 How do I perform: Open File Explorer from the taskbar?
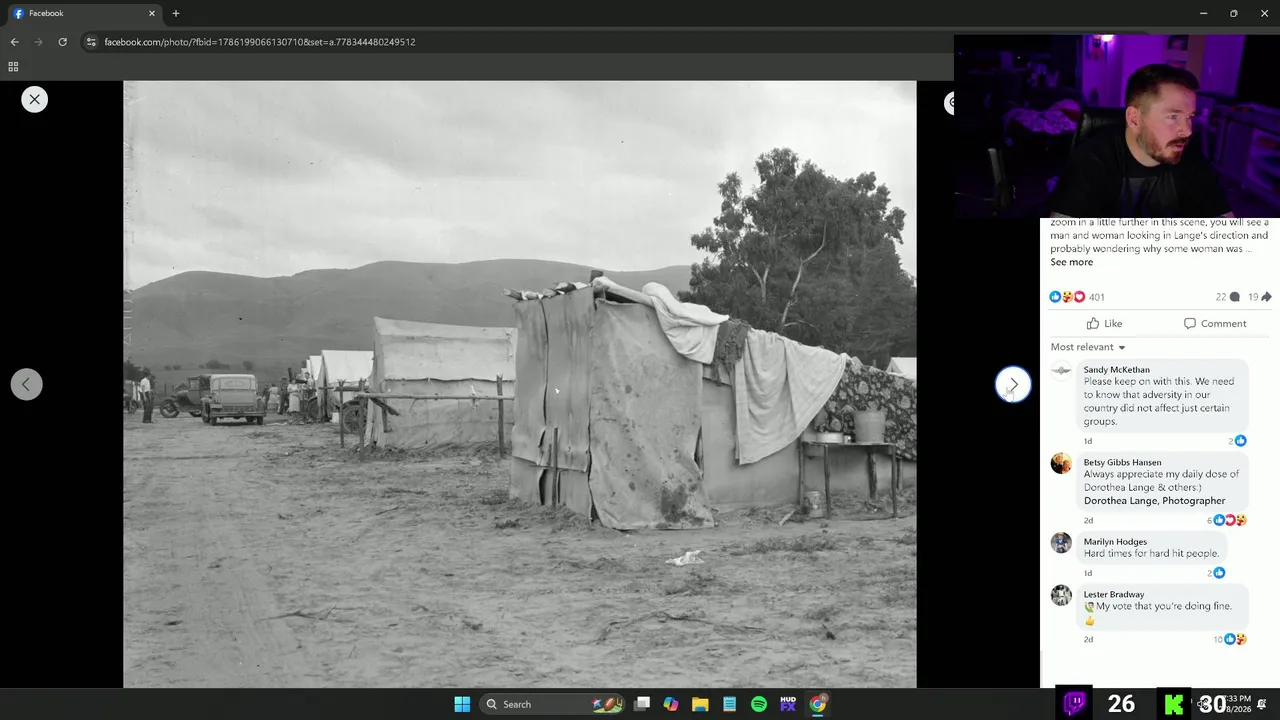click(x=700, y=704)
